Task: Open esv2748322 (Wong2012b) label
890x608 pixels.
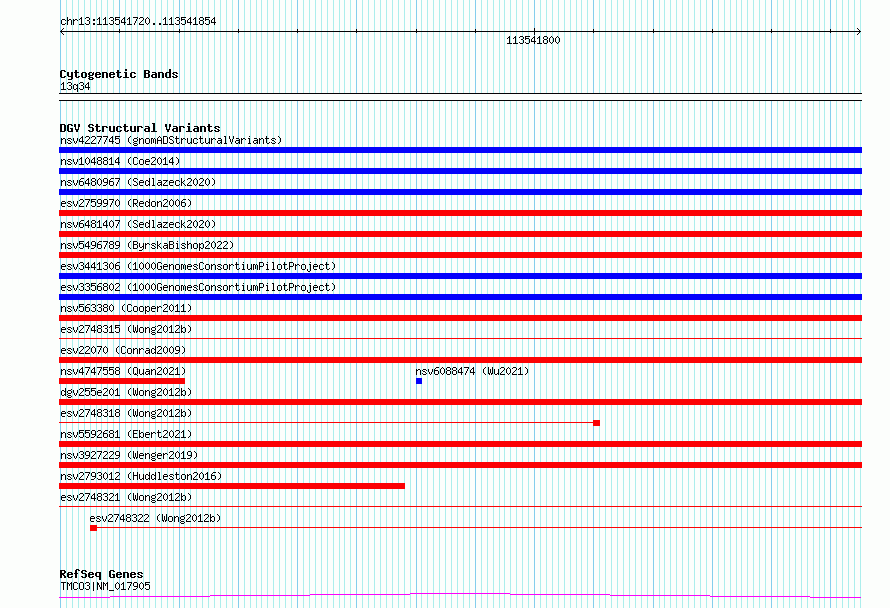Action: click(156, 518)
